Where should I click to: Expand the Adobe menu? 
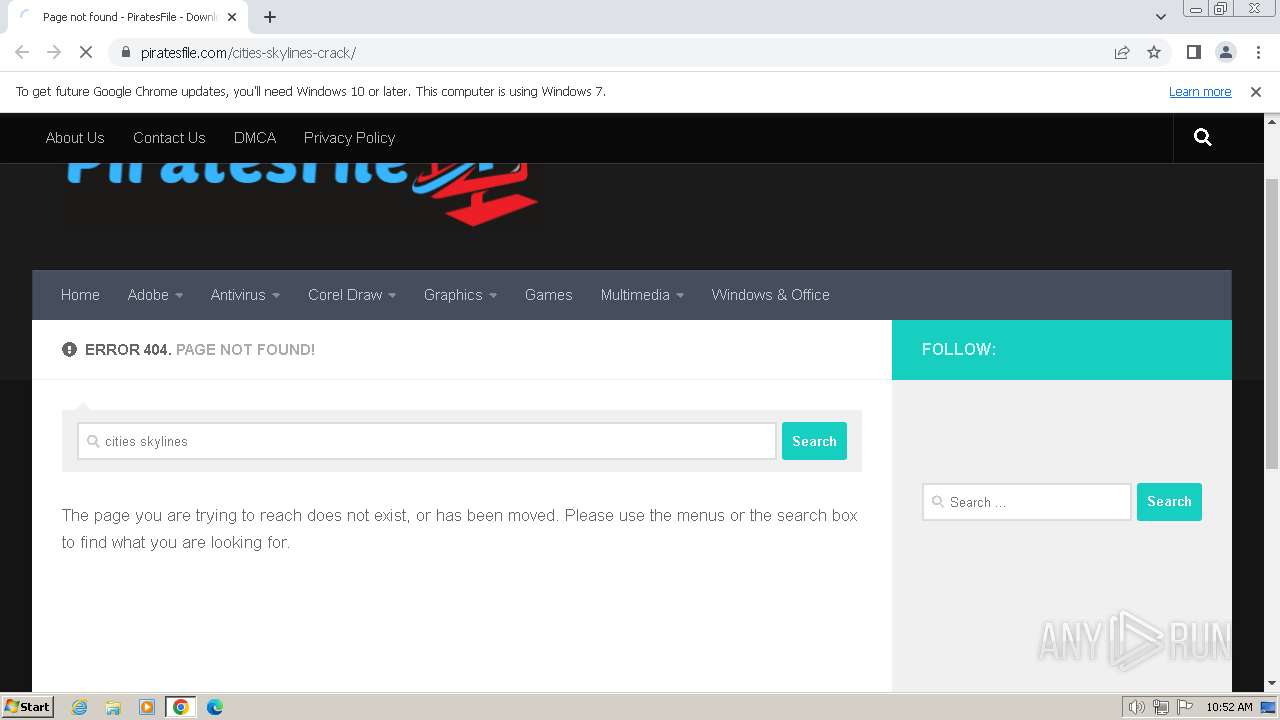155,295
